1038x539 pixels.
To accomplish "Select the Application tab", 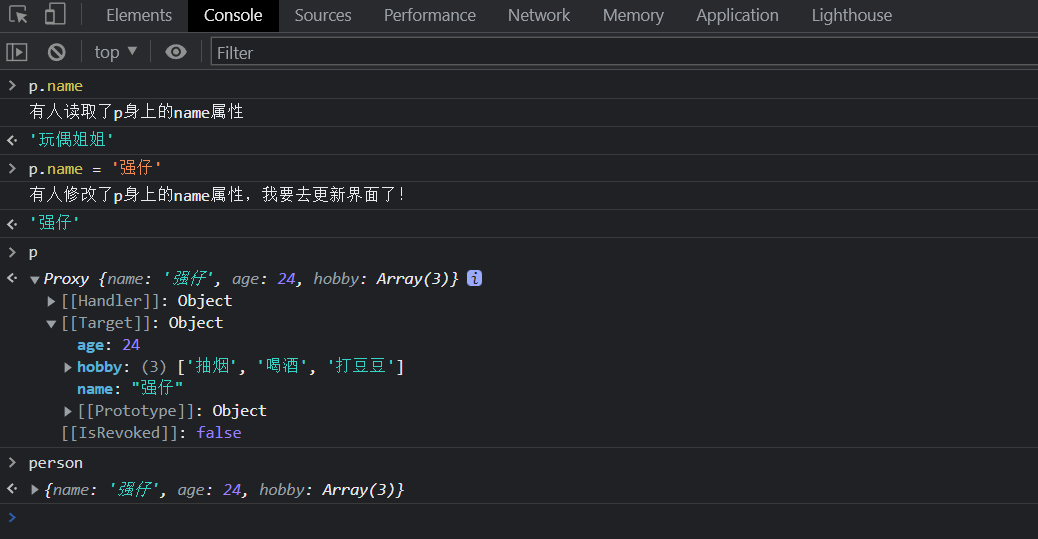I will (x=737, y=15).
